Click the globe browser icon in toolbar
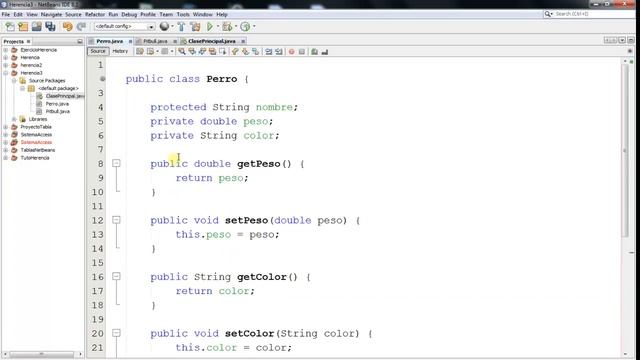 pyautogui.click(x=164, y=27)
